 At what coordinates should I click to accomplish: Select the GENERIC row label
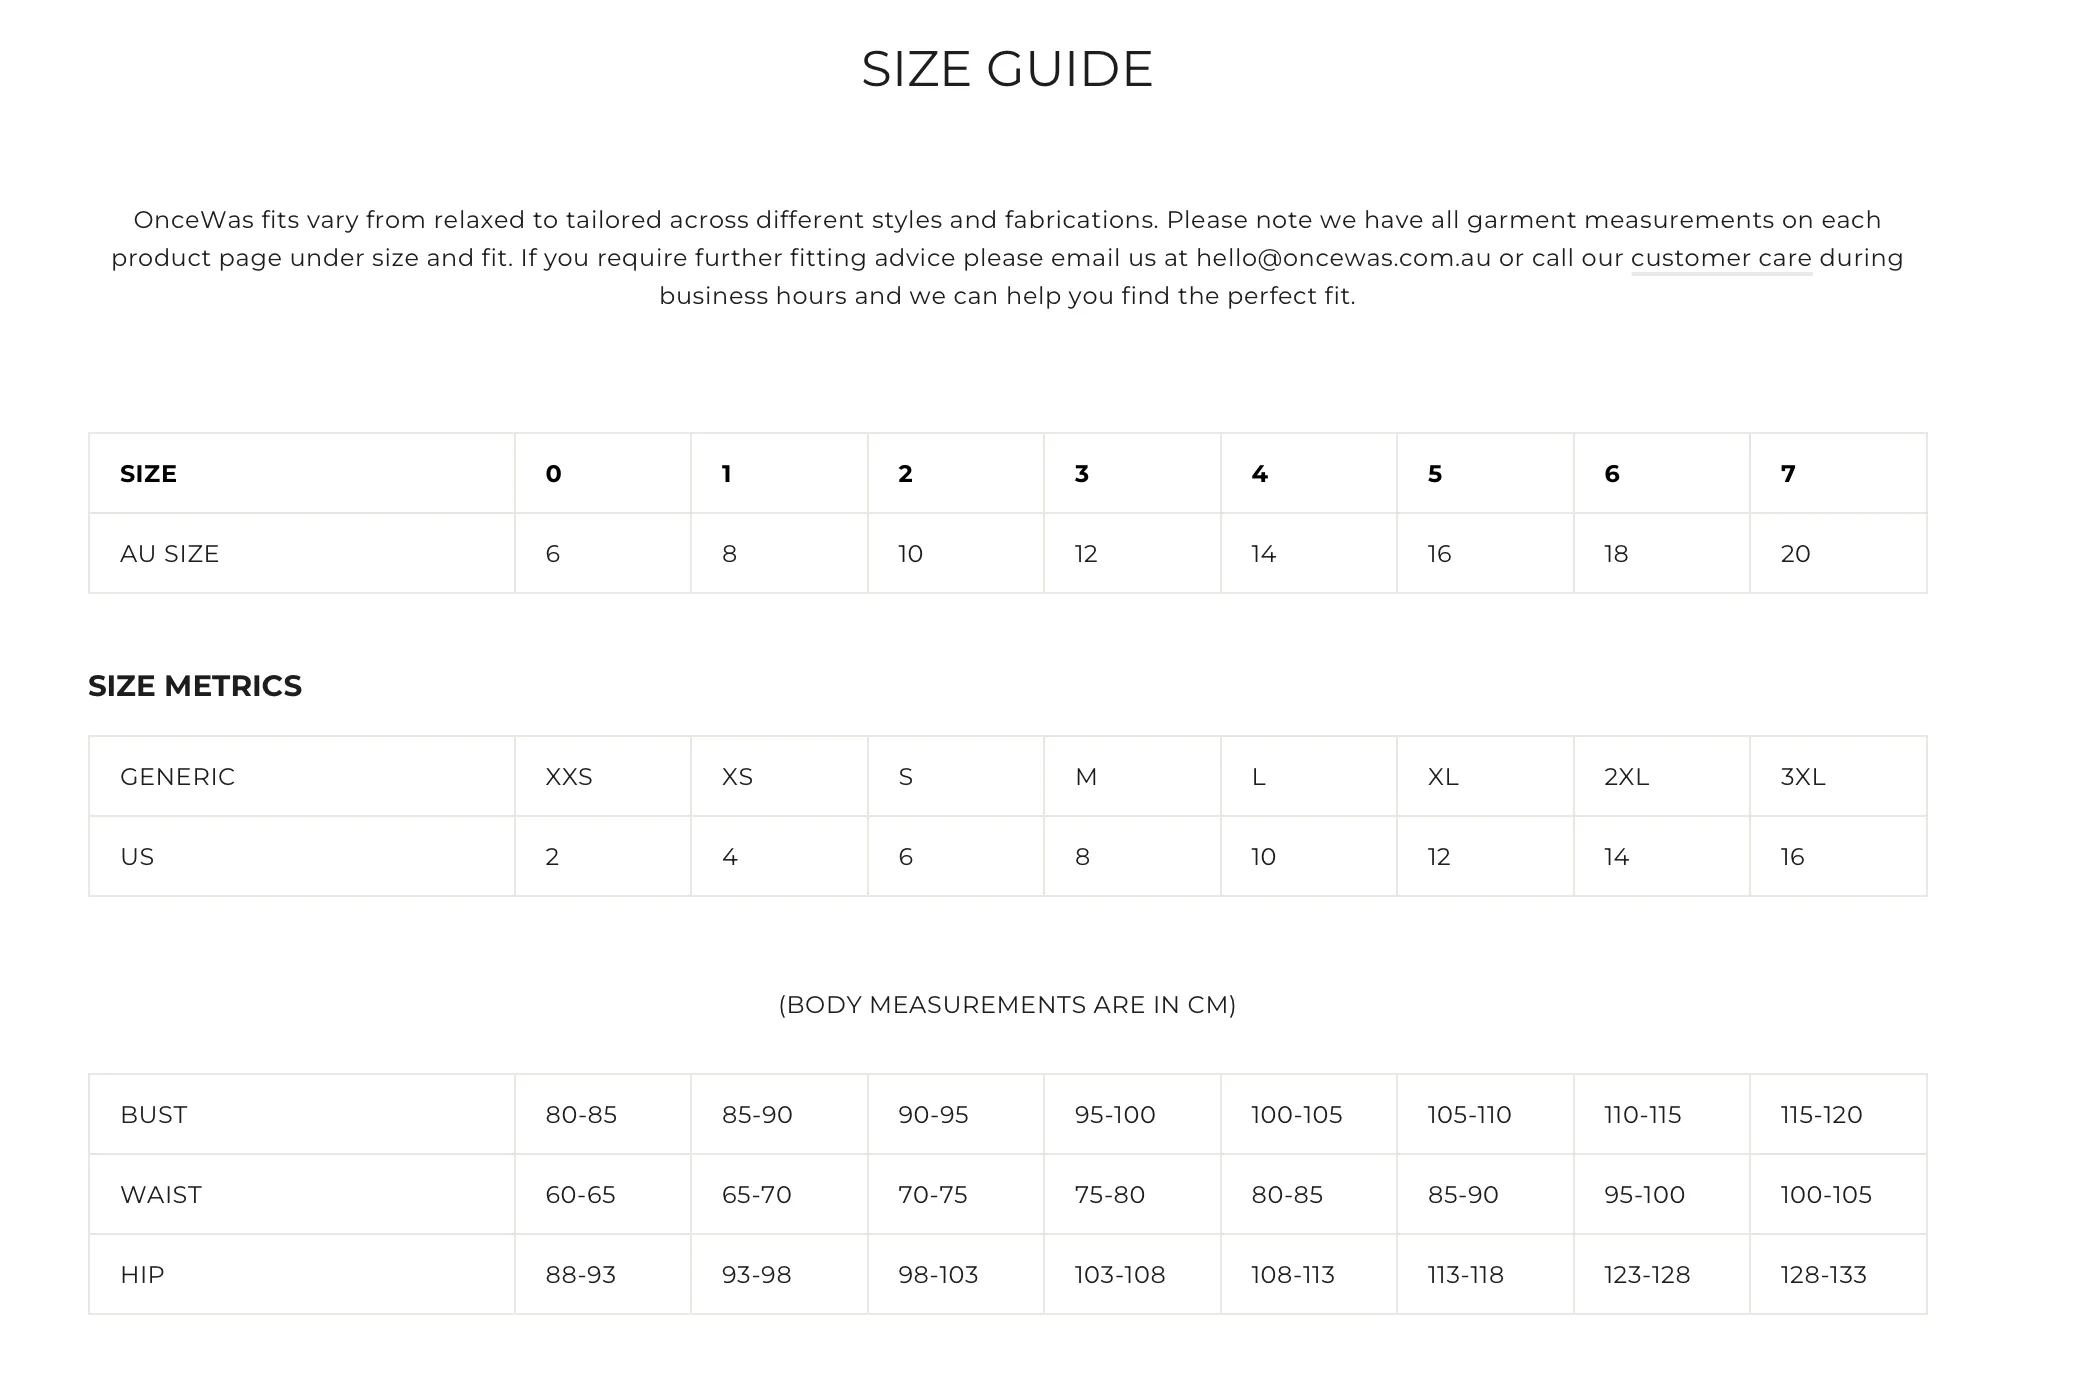point(302,776)
